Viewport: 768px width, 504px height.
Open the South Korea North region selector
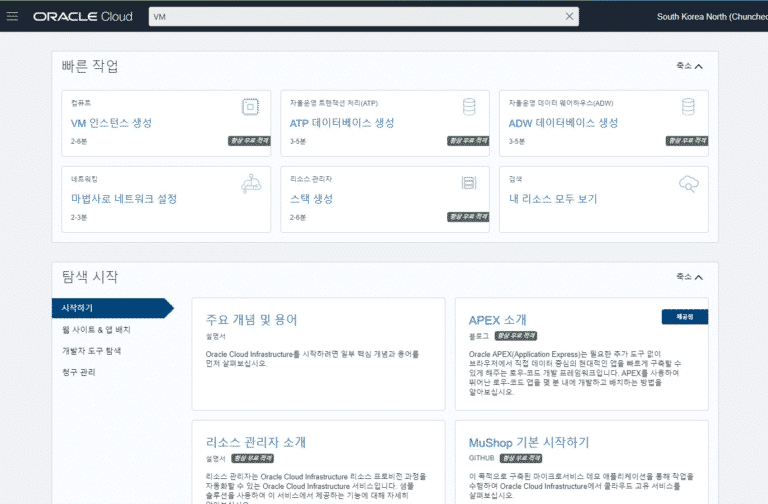[712, 16]
